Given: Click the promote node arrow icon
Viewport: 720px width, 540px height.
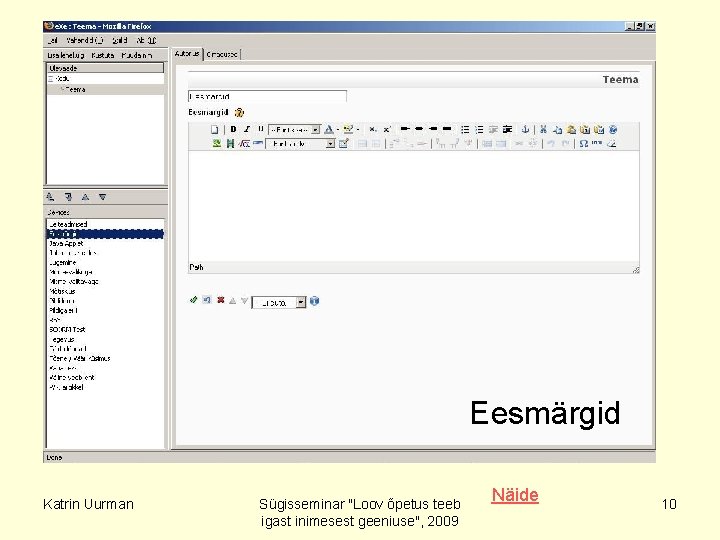Looking at the screenshot, I should point(50,197).
